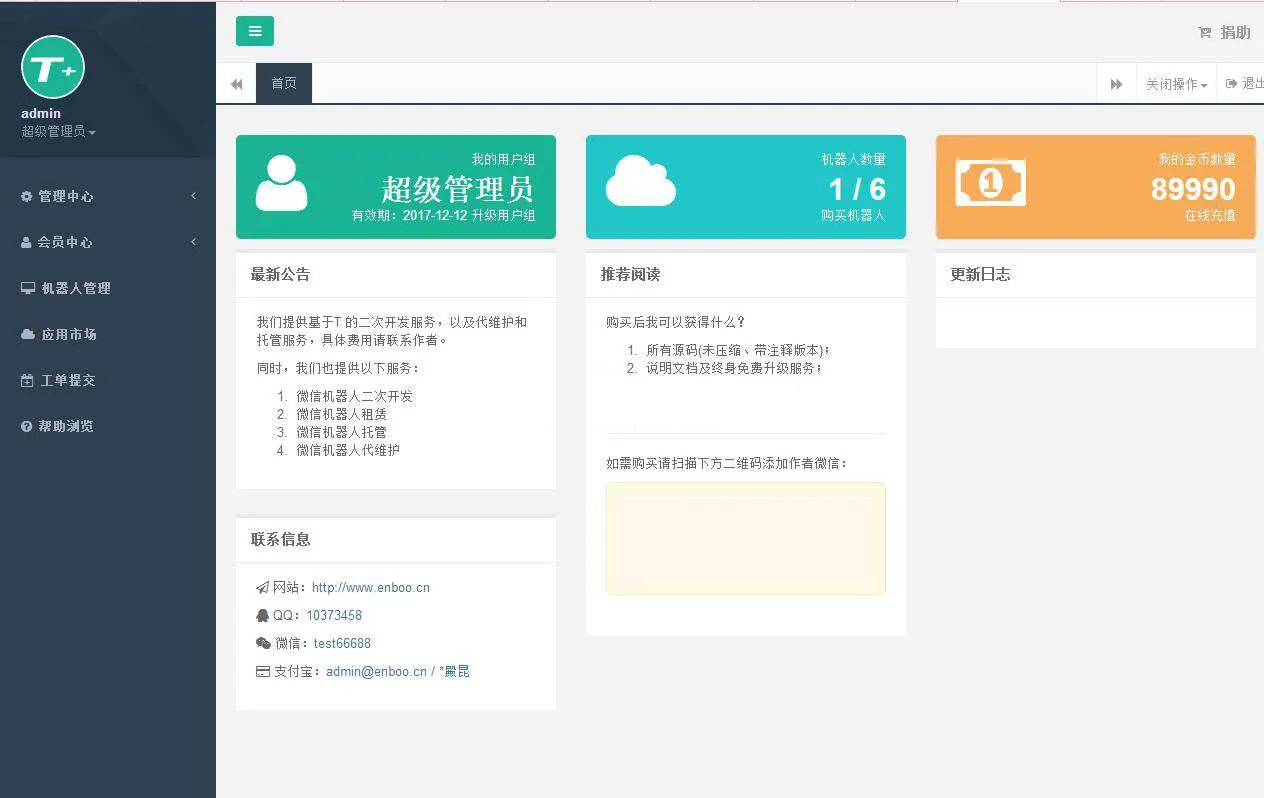
Task: Click the 购买机器人 link
Action: pos(853,215)
